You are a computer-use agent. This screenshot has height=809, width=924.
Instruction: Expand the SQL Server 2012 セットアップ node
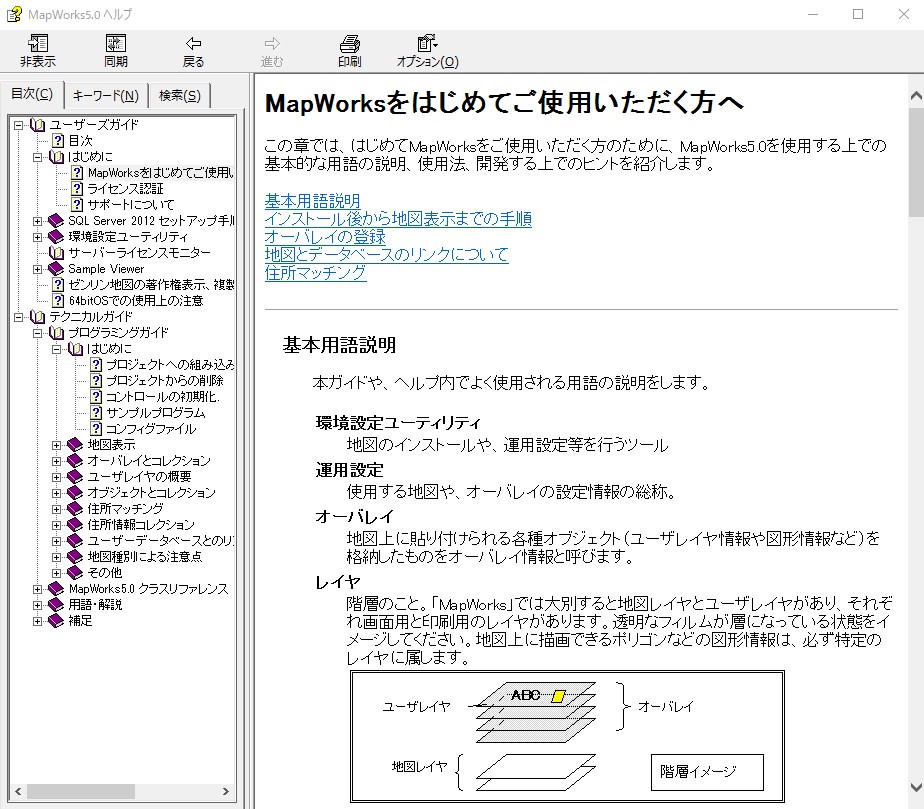coord(38,221)
